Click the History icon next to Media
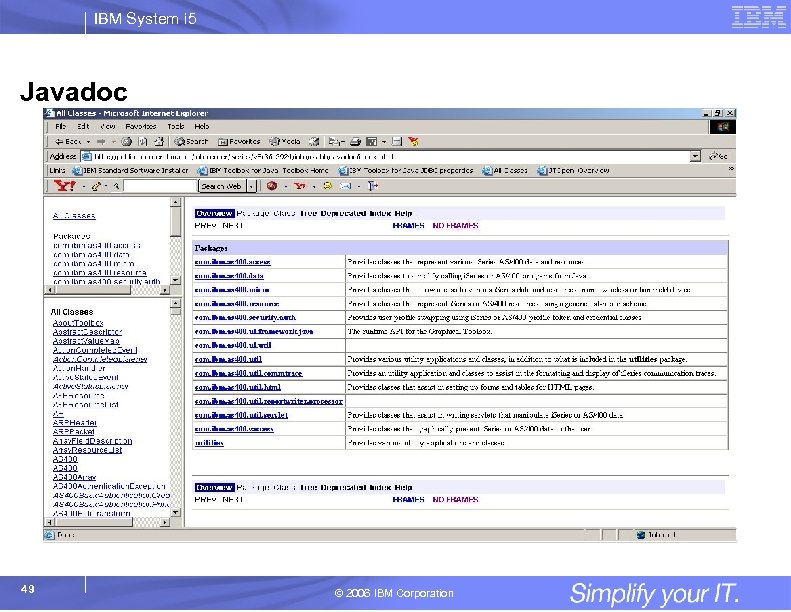The height and width of the screenshot is (612, 791). click(314, 142)
